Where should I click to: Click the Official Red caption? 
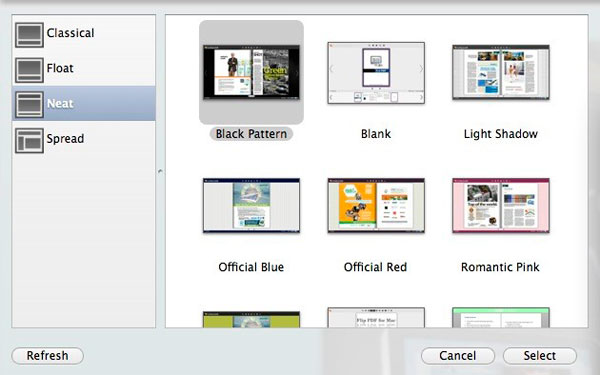click(375, 267)
